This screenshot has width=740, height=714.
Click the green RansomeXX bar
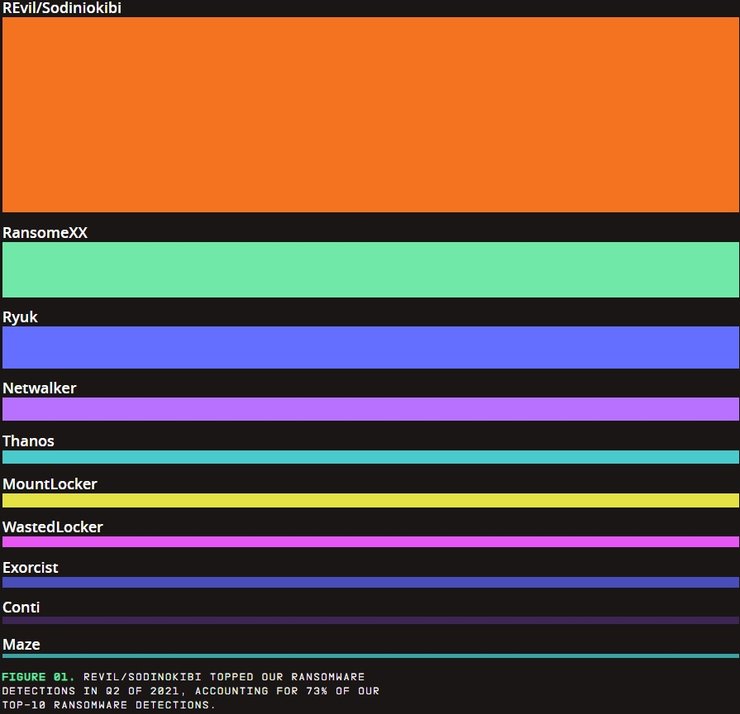(370, 269)
